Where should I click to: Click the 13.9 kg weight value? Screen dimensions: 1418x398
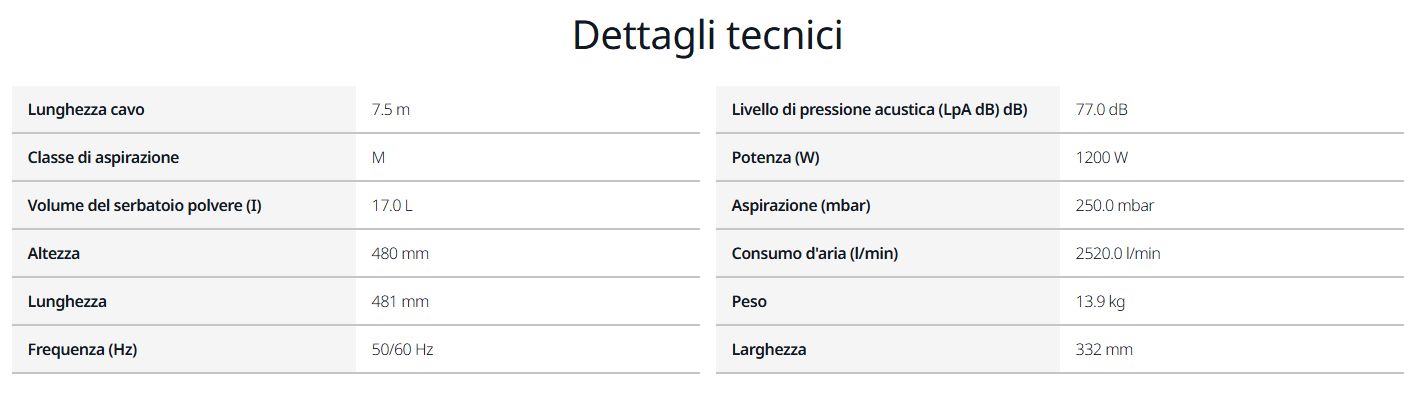1100,301
